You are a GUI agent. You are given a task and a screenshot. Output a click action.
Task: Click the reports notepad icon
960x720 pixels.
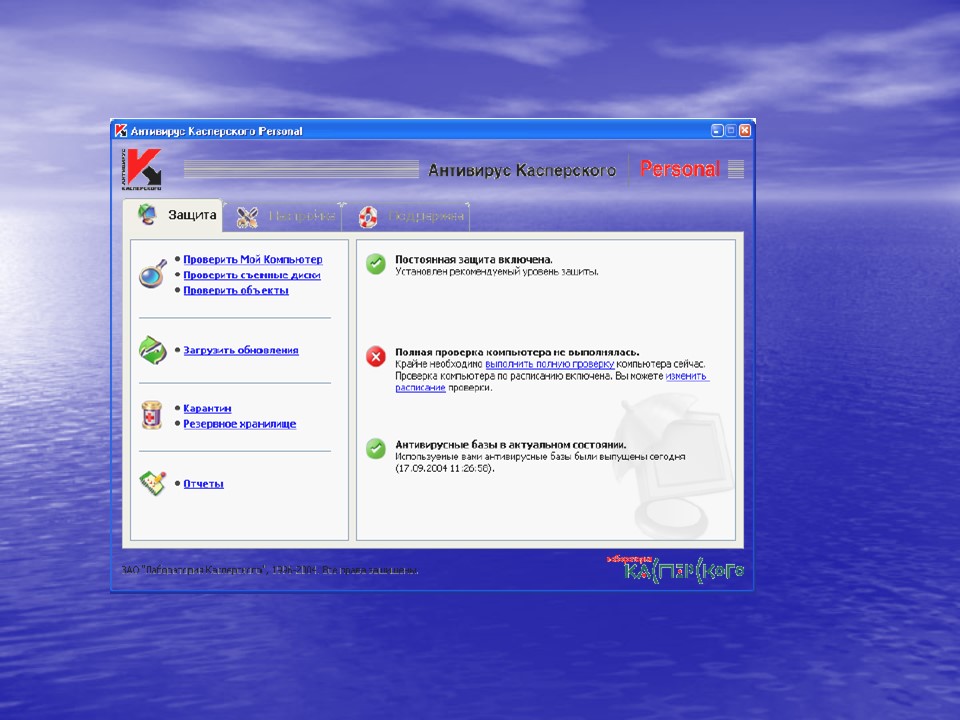click(x=151, y=484)
